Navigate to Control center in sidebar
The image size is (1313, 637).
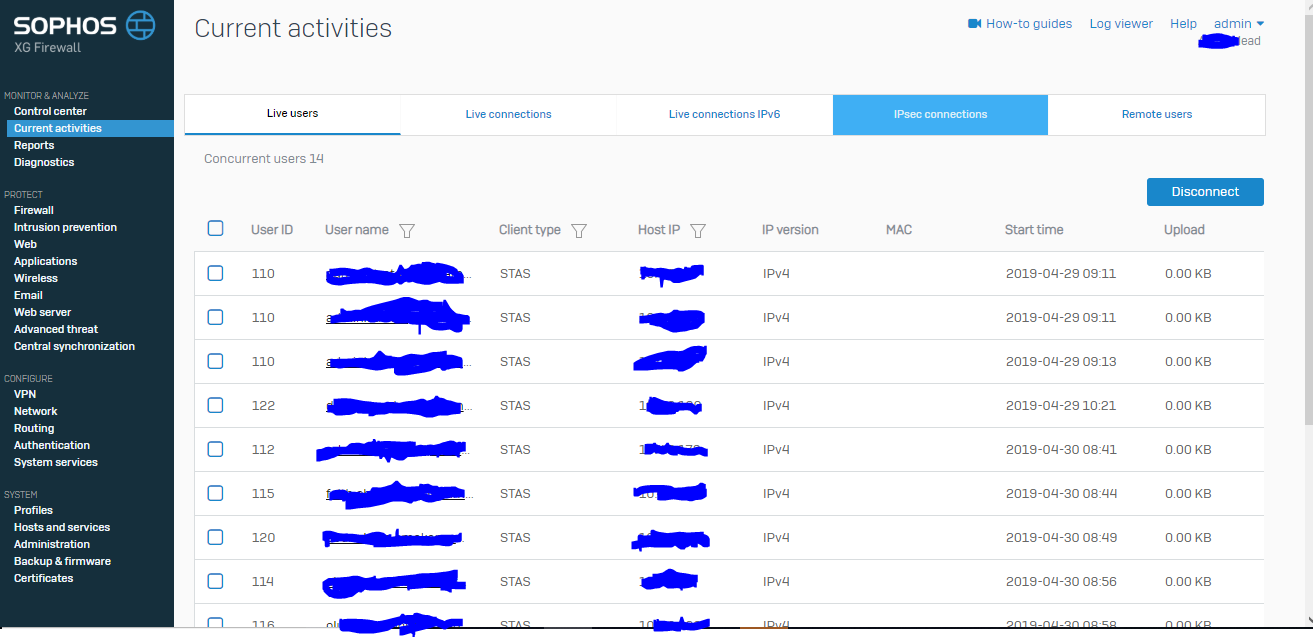tap(50, 111)
